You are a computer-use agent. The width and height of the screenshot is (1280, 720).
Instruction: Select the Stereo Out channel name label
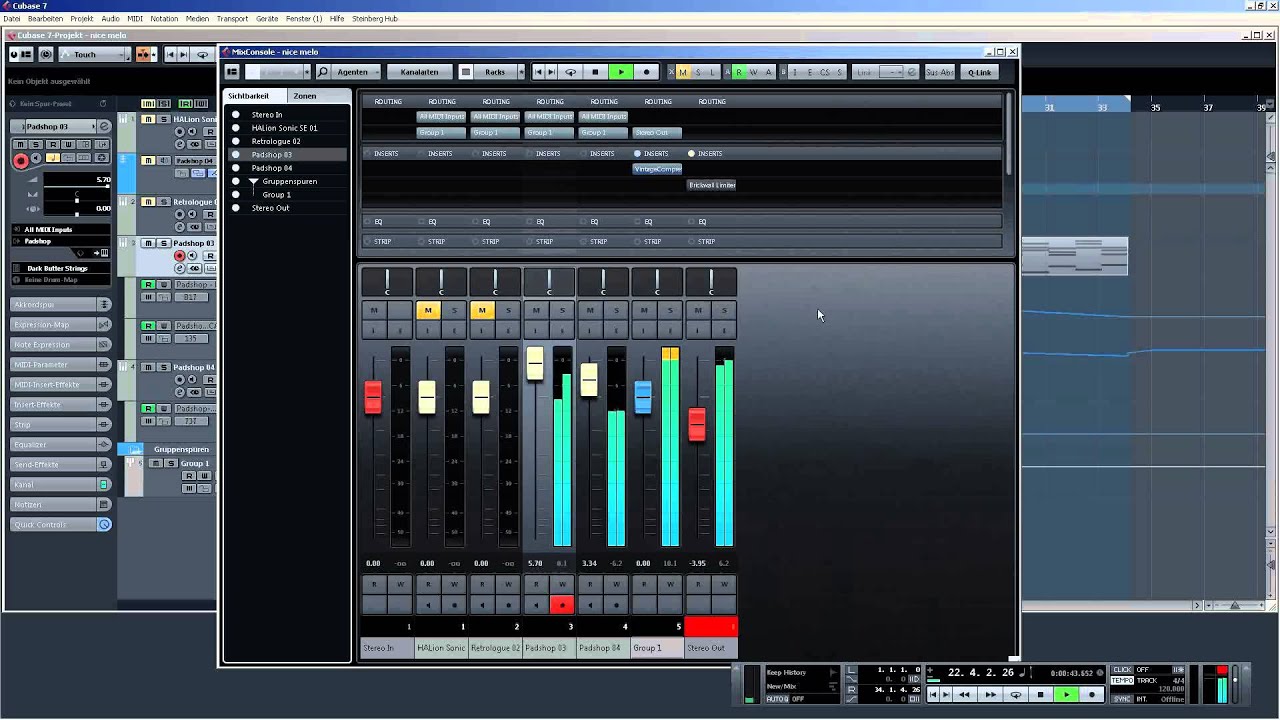click(x=711, y=648)
